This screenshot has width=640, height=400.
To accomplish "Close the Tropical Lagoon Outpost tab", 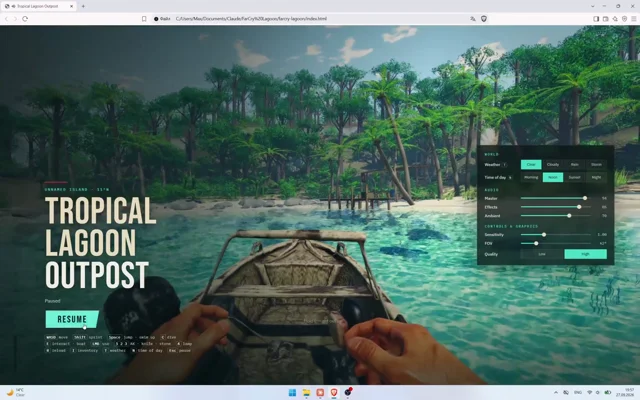I will click(71, 6).
